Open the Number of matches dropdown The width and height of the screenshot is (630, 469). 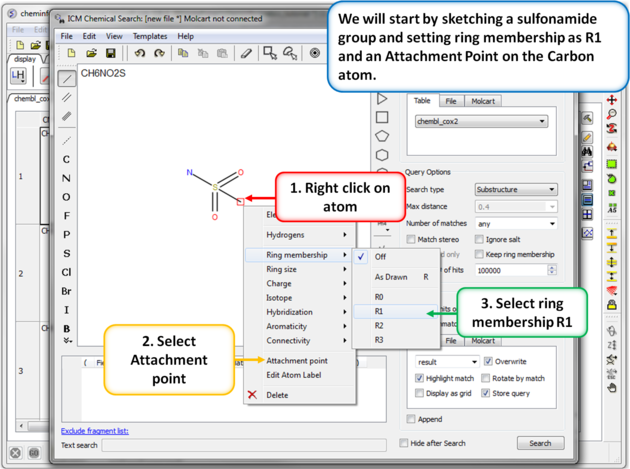tap(516, 223)
